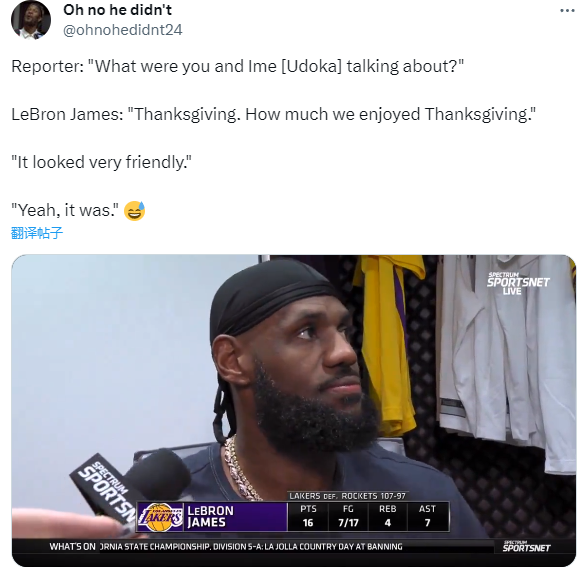Viewport: 578px width, 567px height.
Task: Click the Spectrum SportsNet Live watermark
Action: (x=518, y=283)
